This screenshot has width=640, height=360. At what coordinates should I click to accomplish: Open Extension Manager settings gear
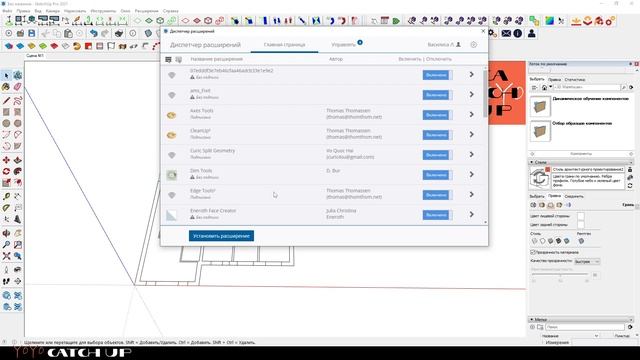[x=473, y=44]
